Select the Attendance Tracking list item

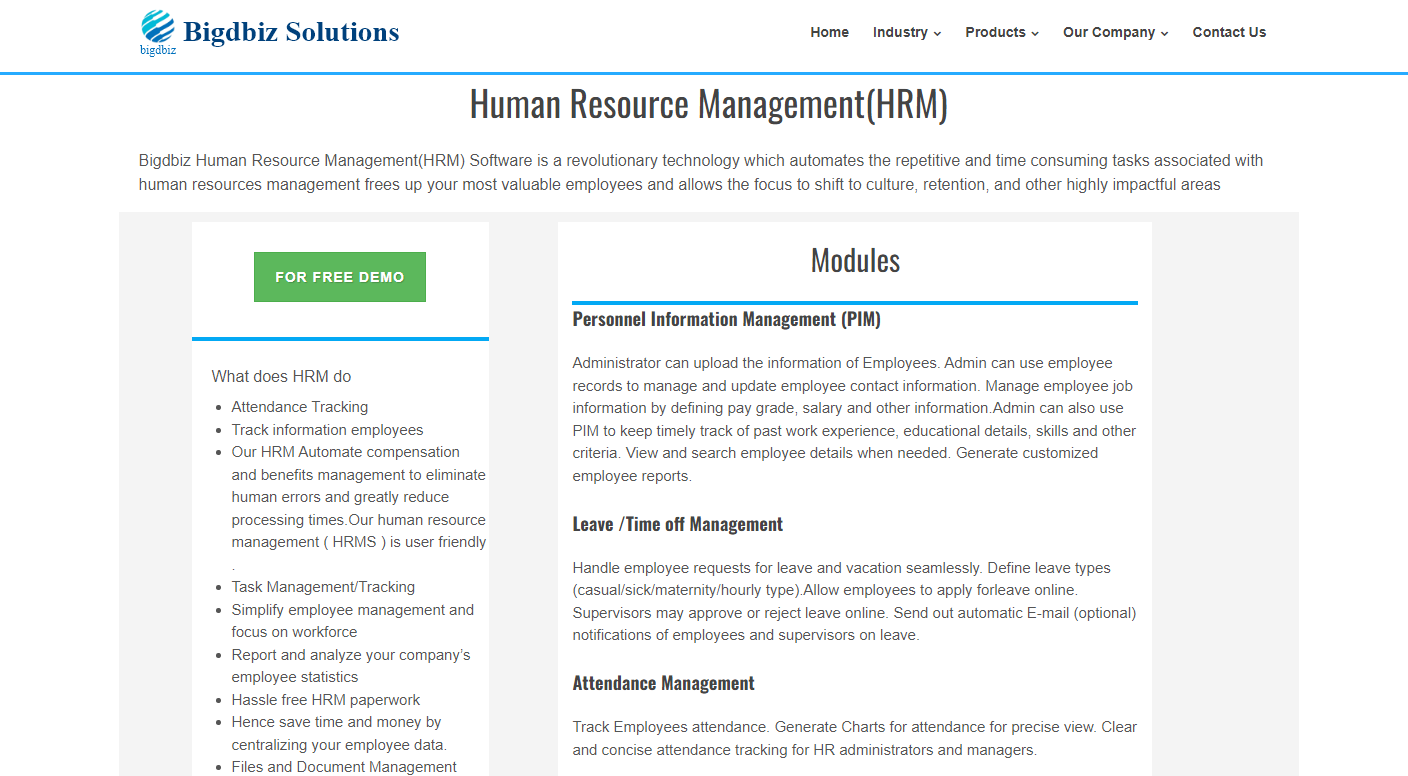pos(300,407)
